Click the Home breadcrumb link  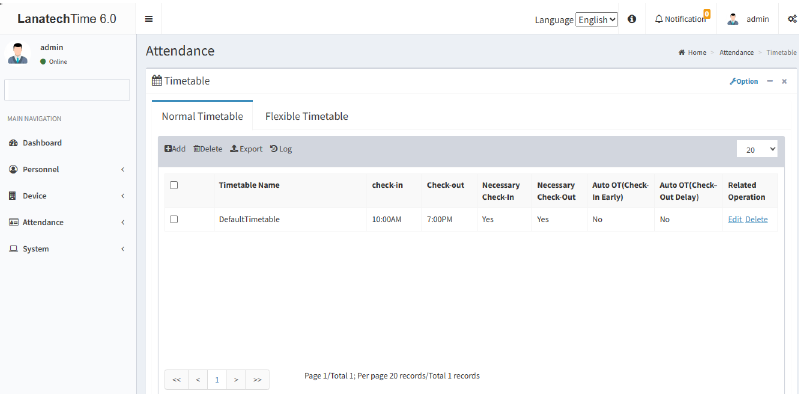point(692,53)
